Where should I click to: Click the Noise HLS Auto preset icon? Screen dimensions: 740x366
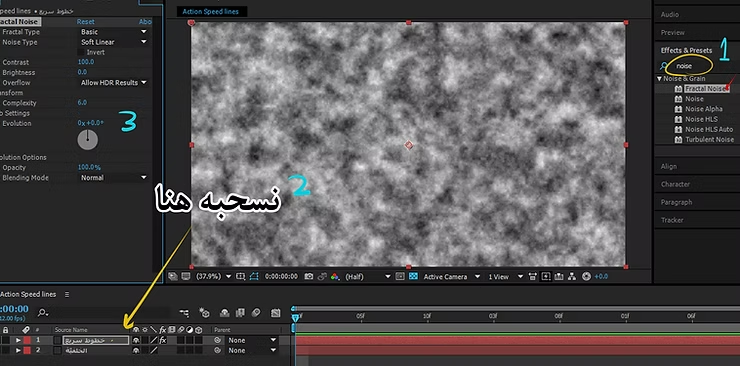pyautogui.click(x=678, y=129)
